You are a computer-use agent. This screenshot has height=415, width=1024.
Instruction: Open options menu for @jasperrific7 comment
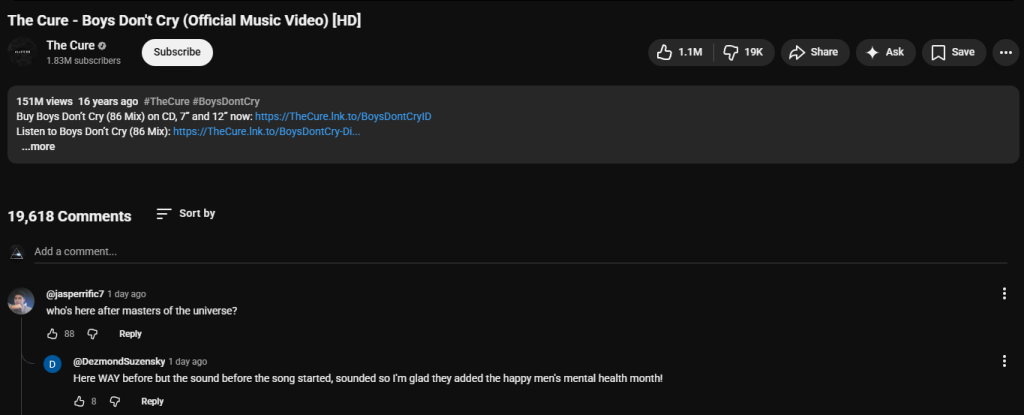tap(1004, 294)
